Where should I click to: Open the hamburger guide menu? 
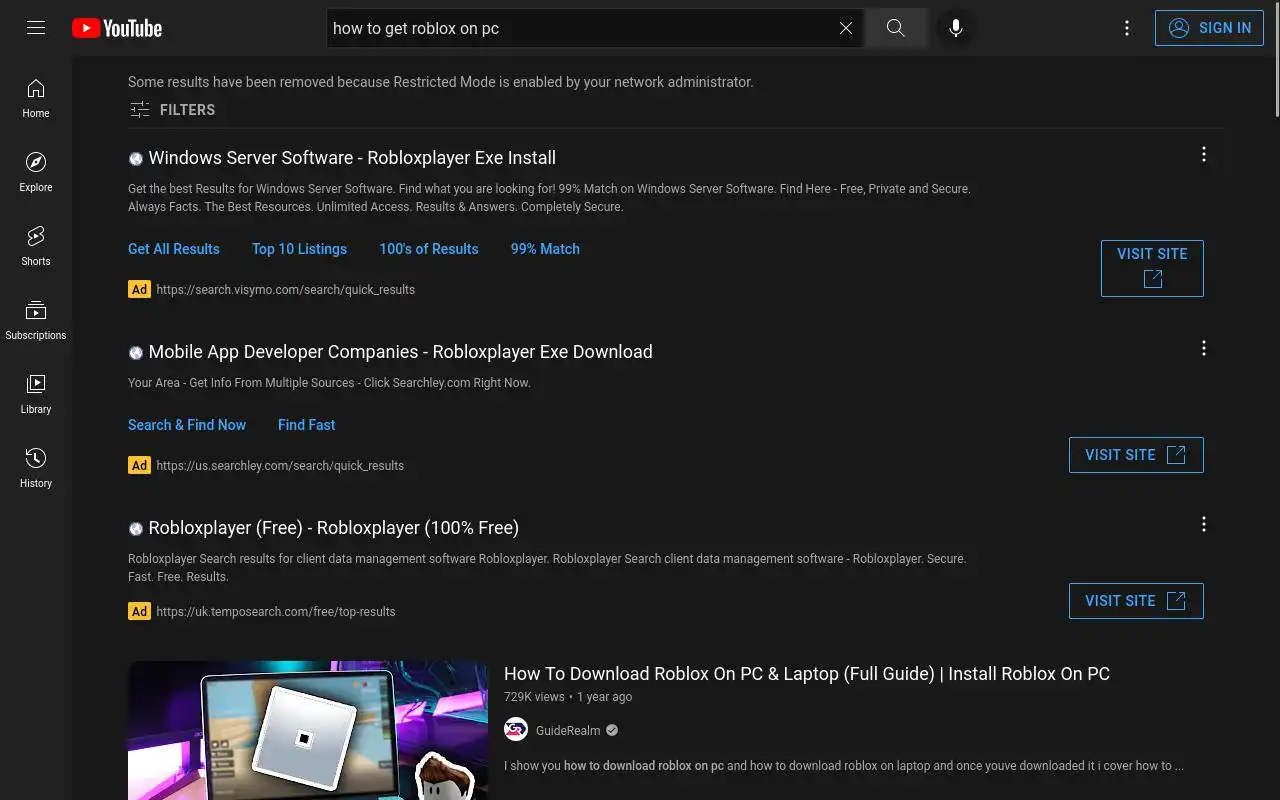[36, 28]
